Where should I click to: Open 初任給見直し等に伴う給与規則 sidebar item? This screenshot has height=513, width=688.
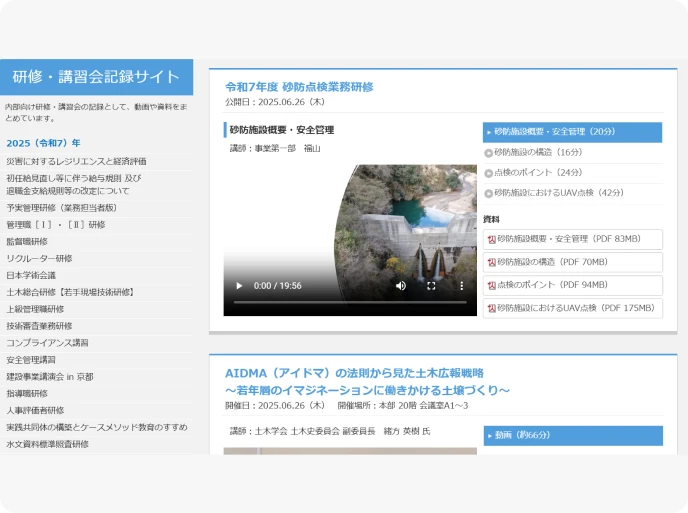pos(74,184)
